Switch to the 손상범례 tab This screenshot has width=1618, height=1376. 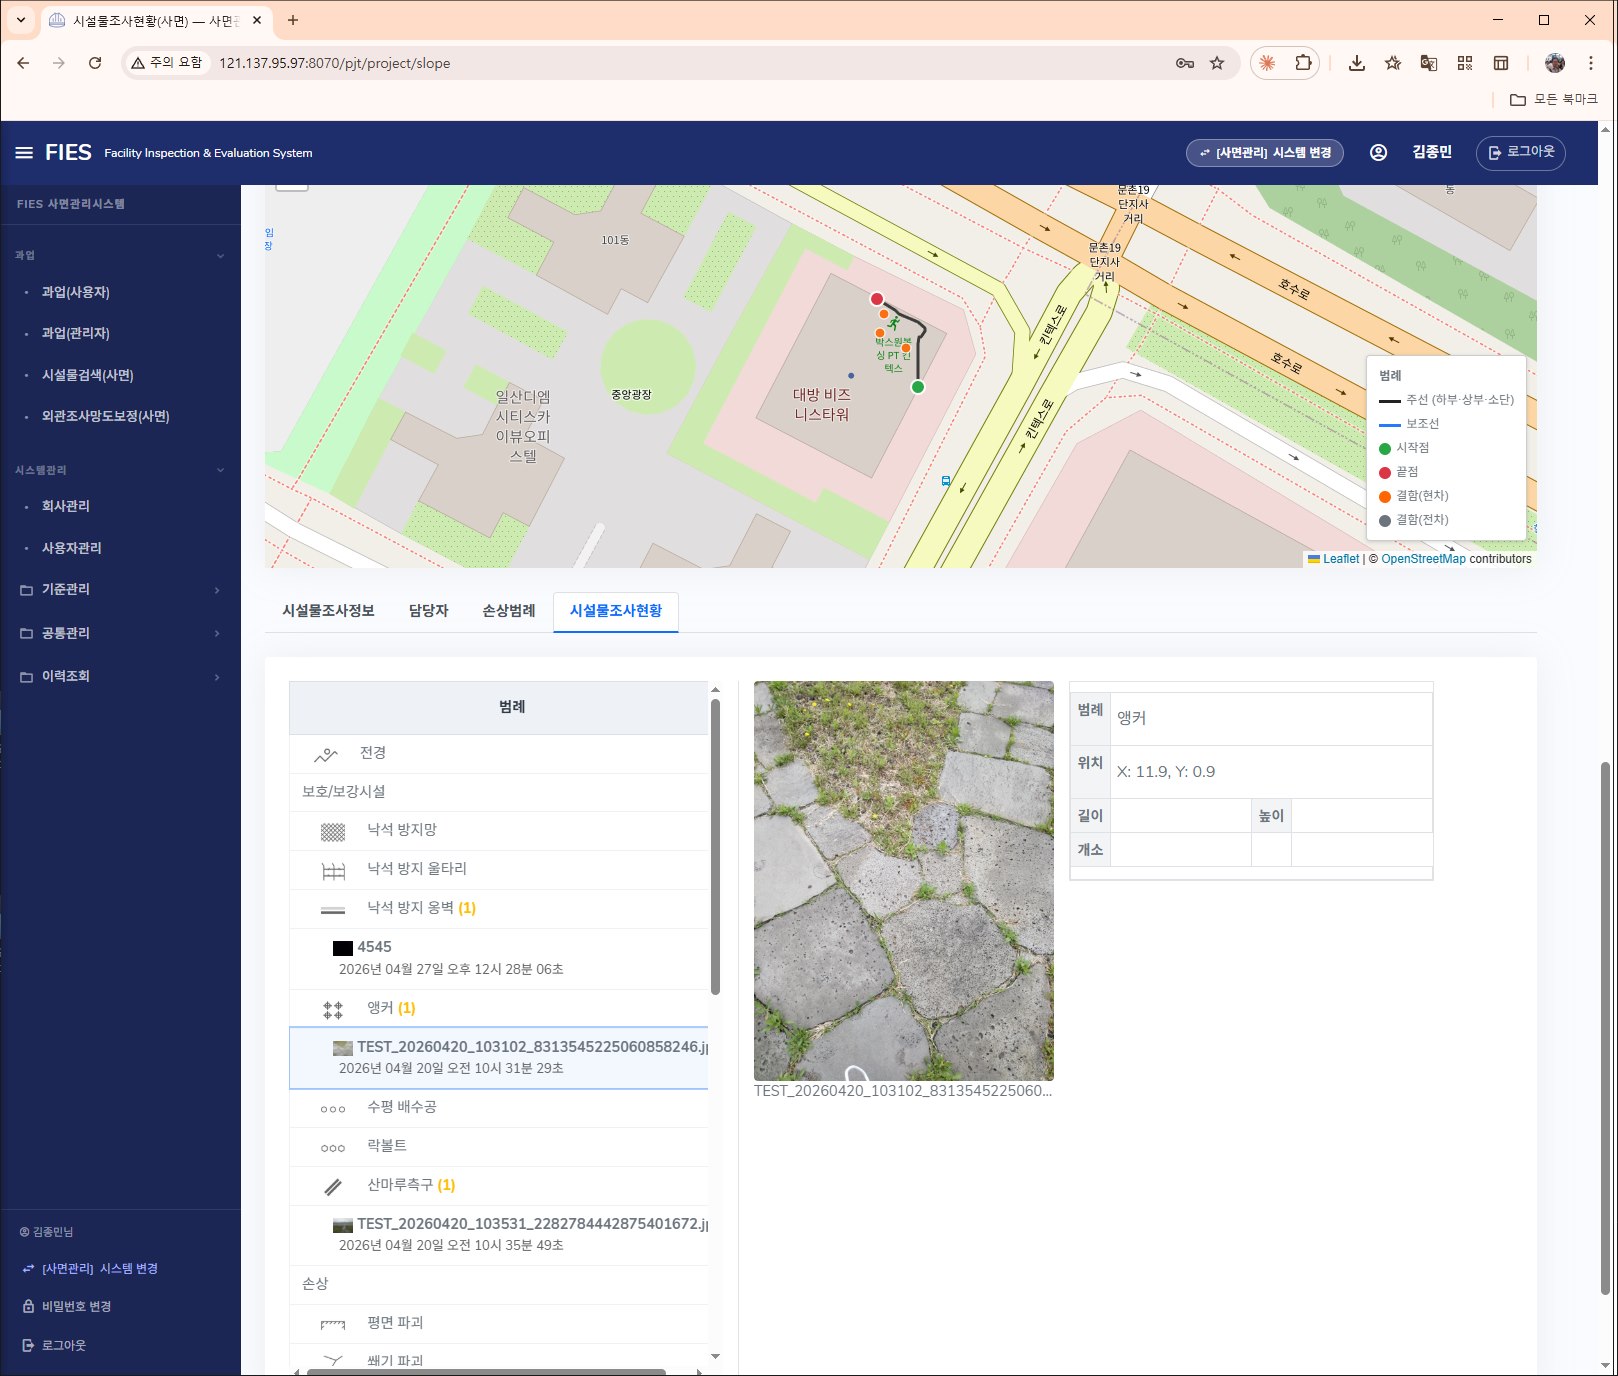click(508, 611)
